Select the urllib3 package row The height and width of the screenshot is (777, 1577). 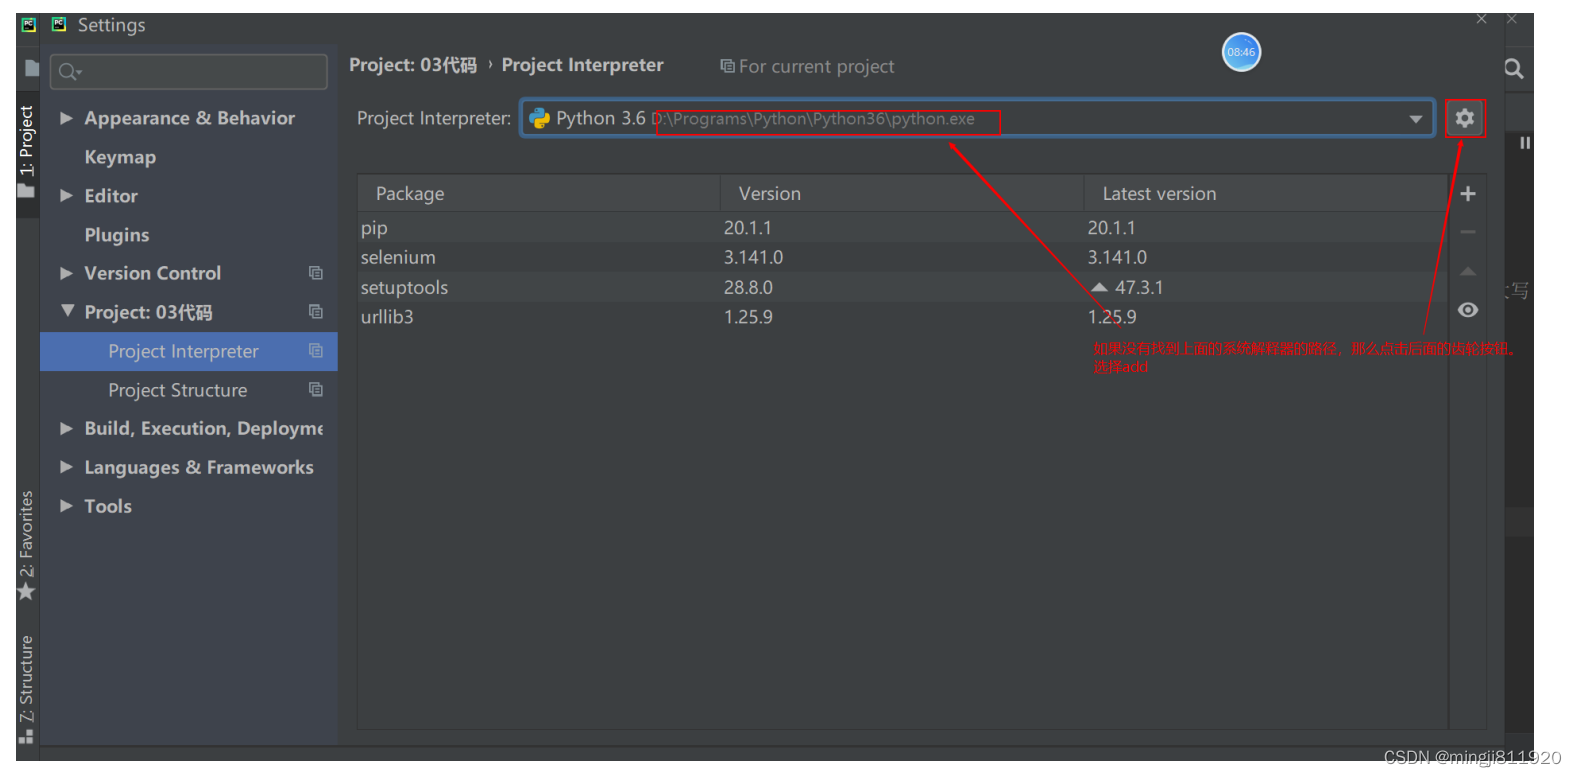902,317
